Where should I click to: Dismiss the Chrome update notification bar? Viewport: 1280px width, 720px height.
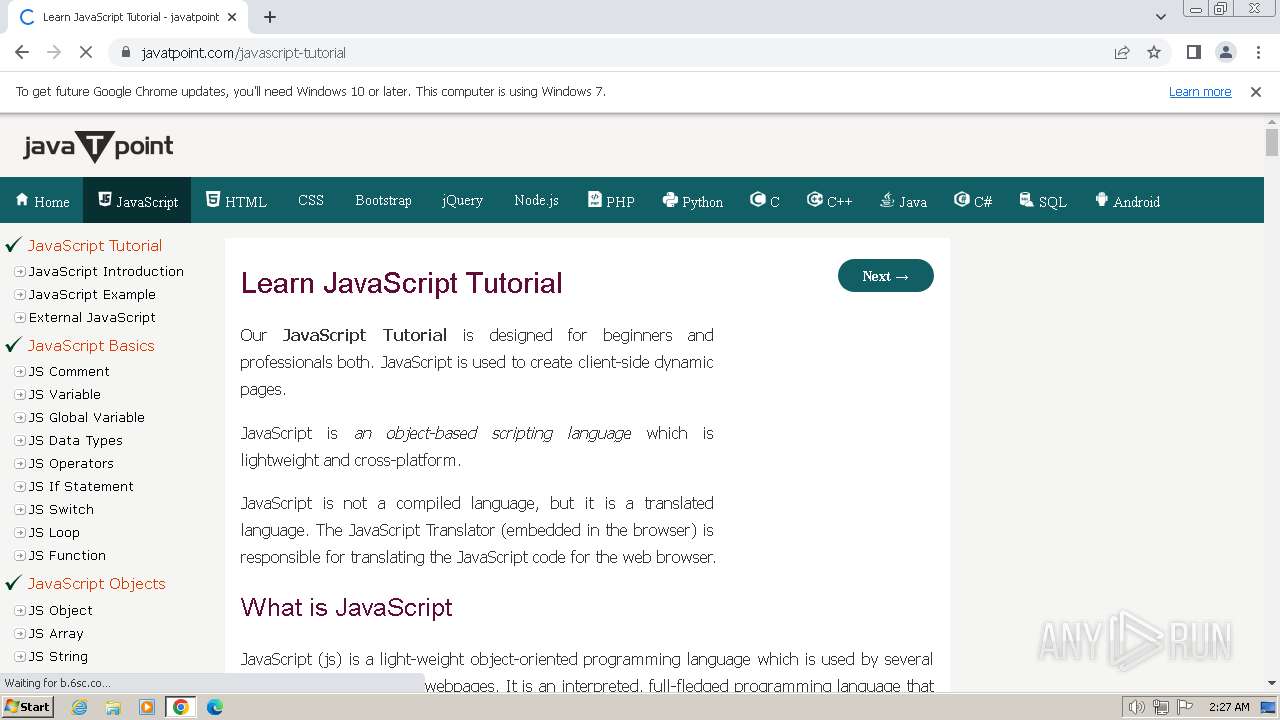click(x=1256, y=91)
